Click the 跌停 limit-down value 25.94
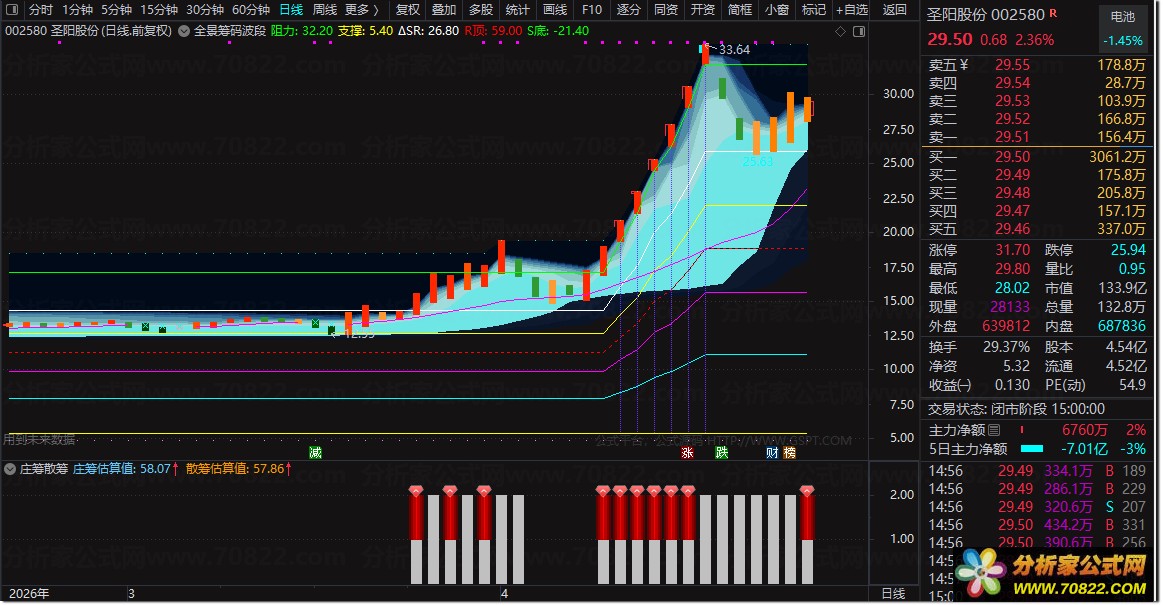This screenshot has width=1163, height=605. point(1128,250)
